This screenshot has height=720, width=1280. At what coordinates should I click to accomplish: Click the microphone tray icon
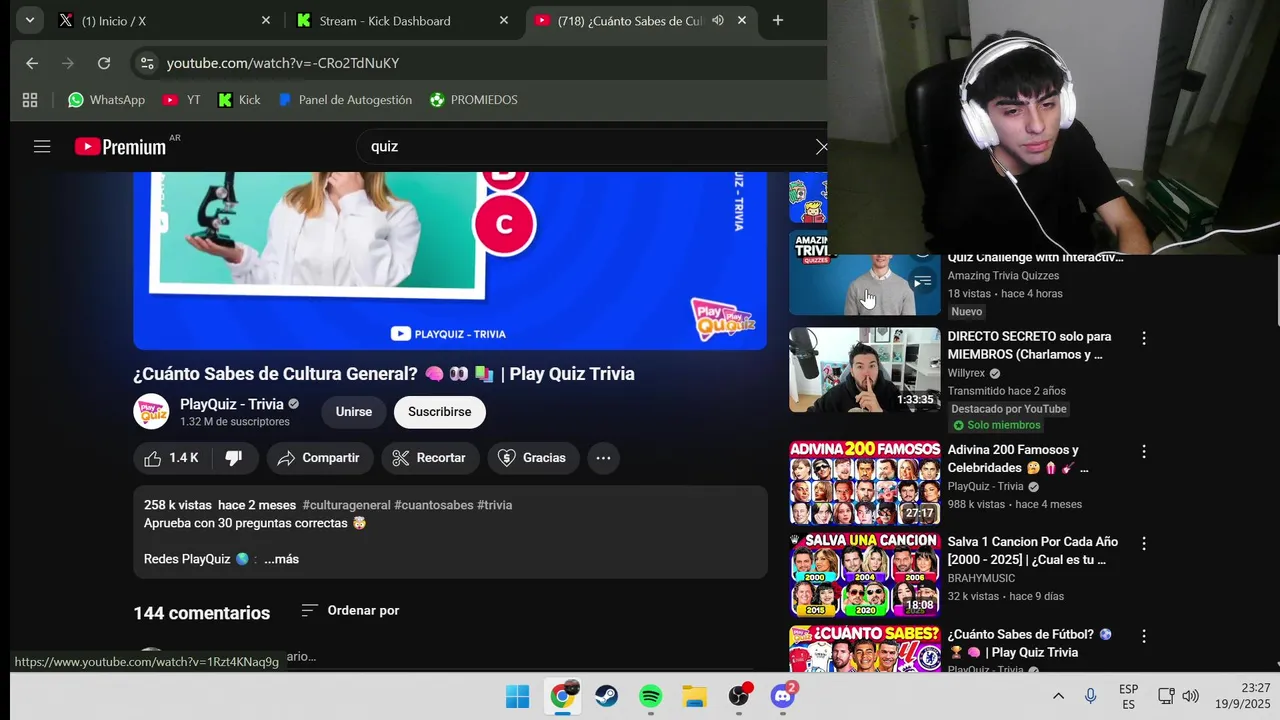(x=1090, y=696)
